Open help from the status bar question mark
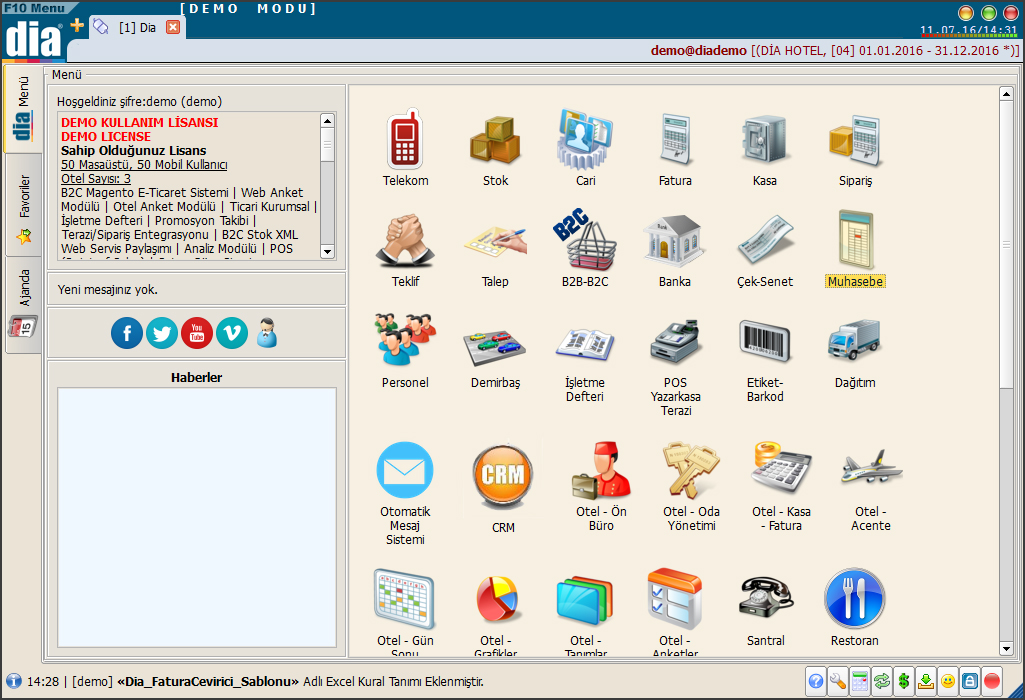 [816, 682]
